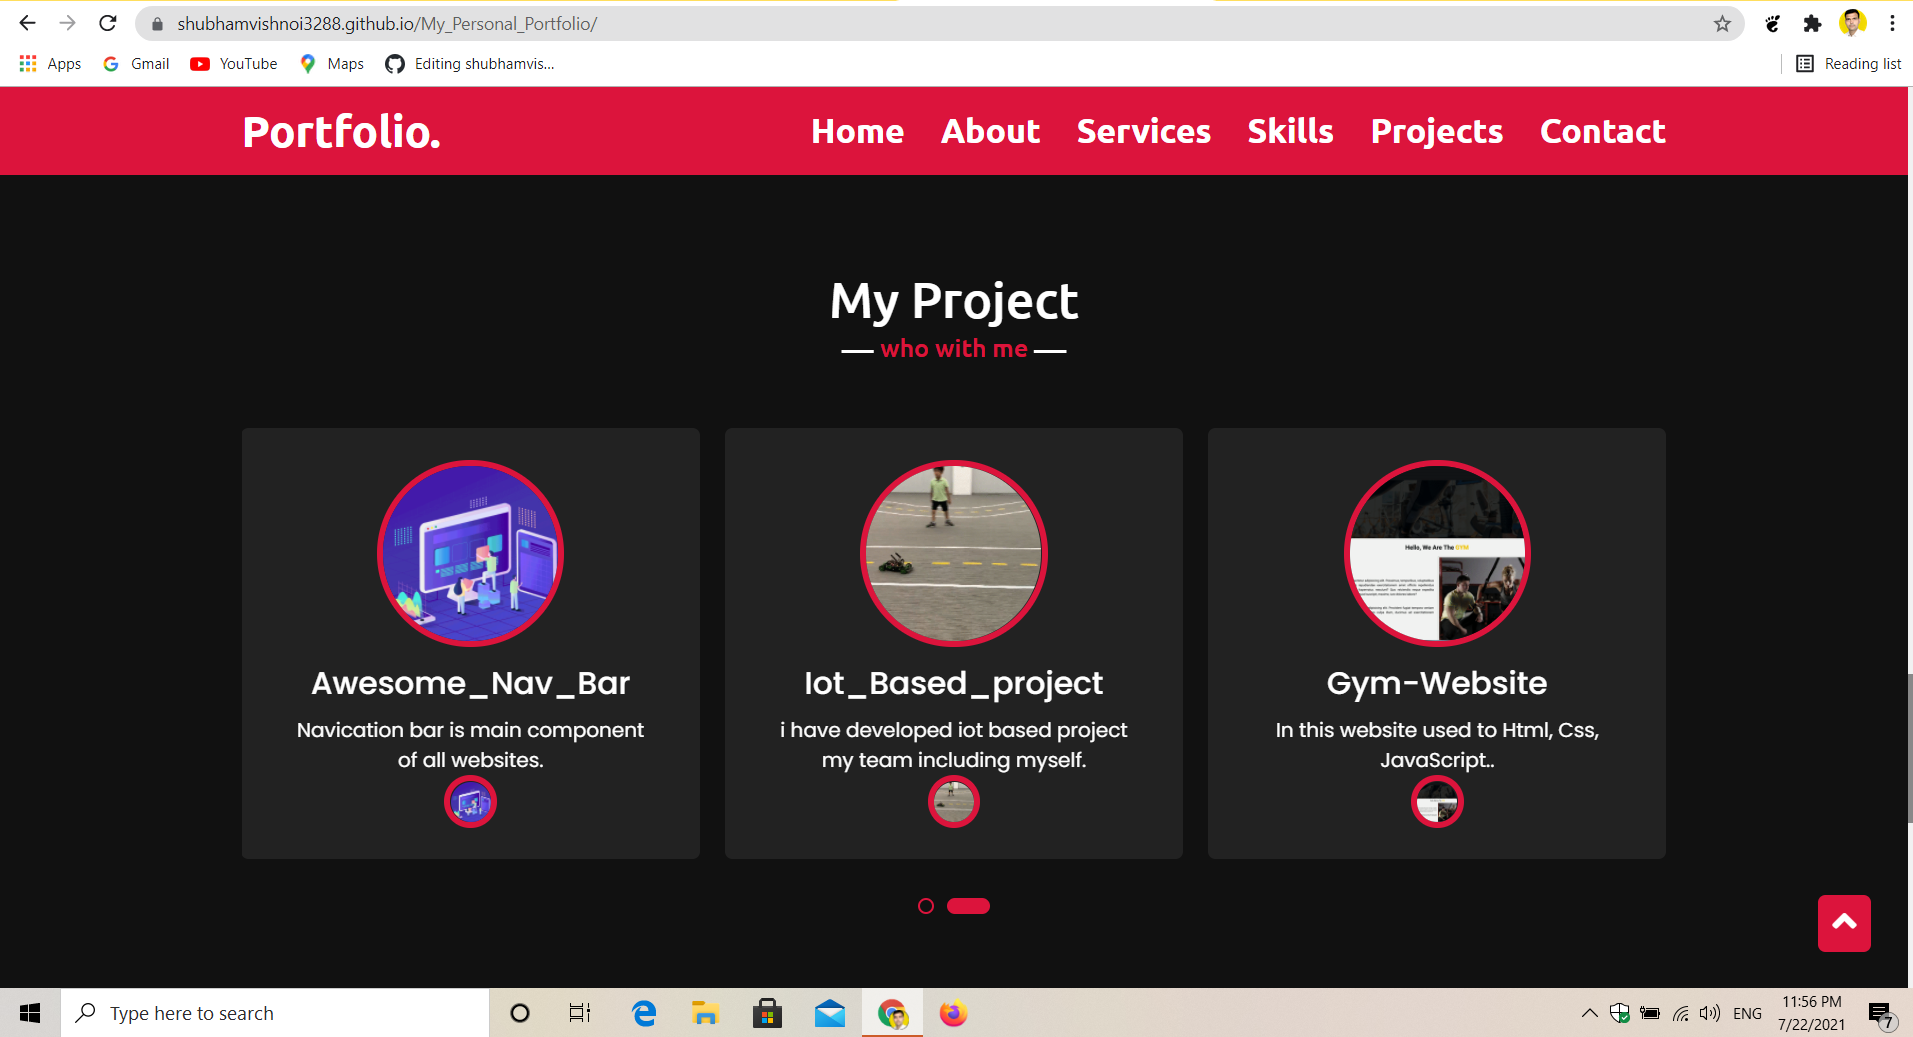The width and height of the screenshot is (1913, 1037).
Task: Open the Reading list
Action: point(1849,64)
